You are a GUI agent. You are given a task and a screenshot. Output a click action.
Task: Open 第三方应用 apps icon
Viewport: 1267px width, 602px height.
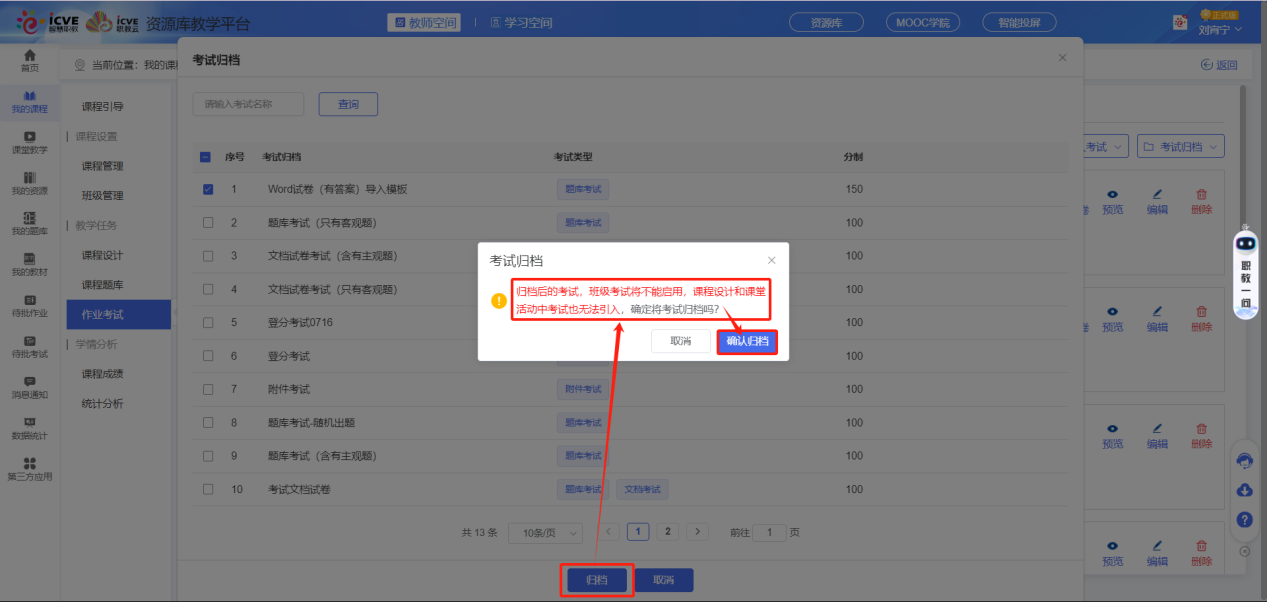[29, 468]
